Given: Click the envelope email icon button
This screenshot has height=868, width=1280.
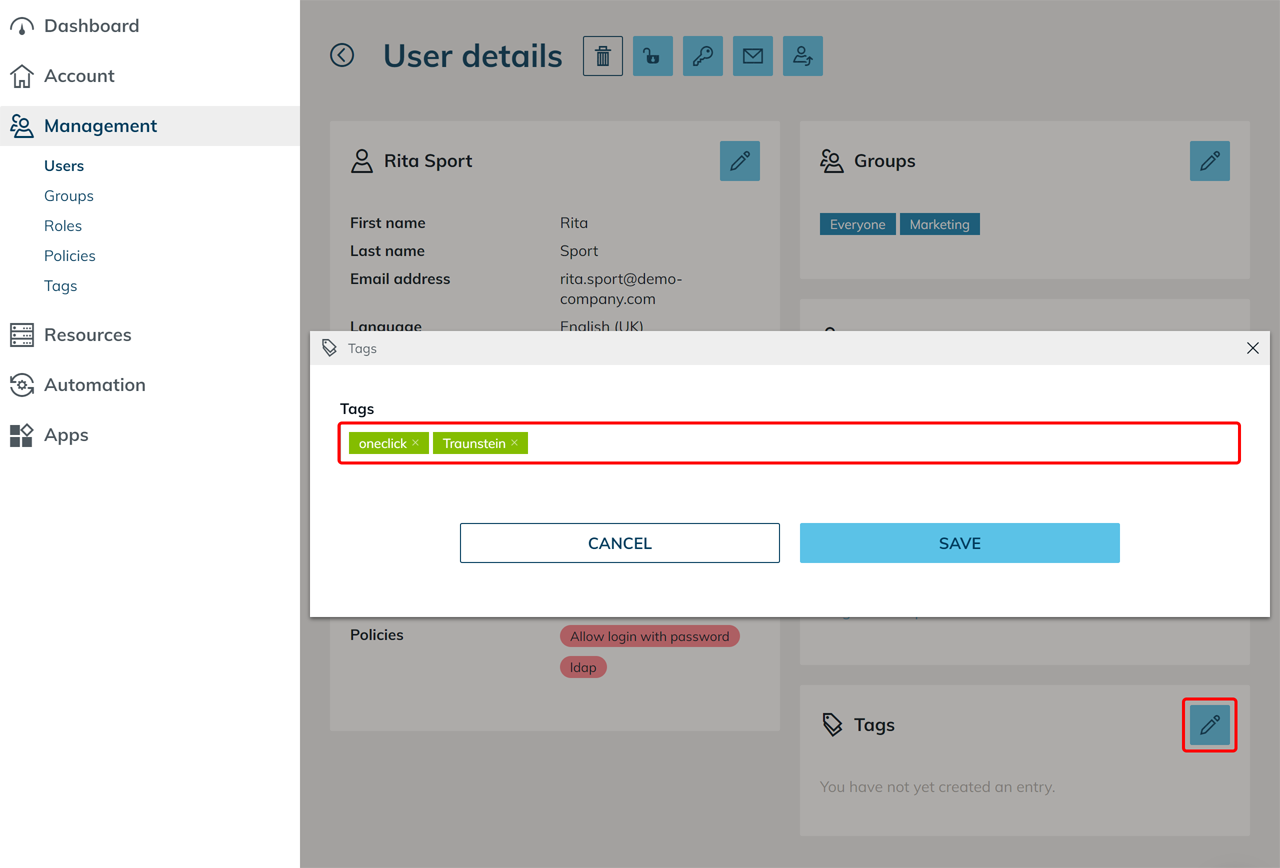Looking at the screenshot, I should tap(753, 56).
